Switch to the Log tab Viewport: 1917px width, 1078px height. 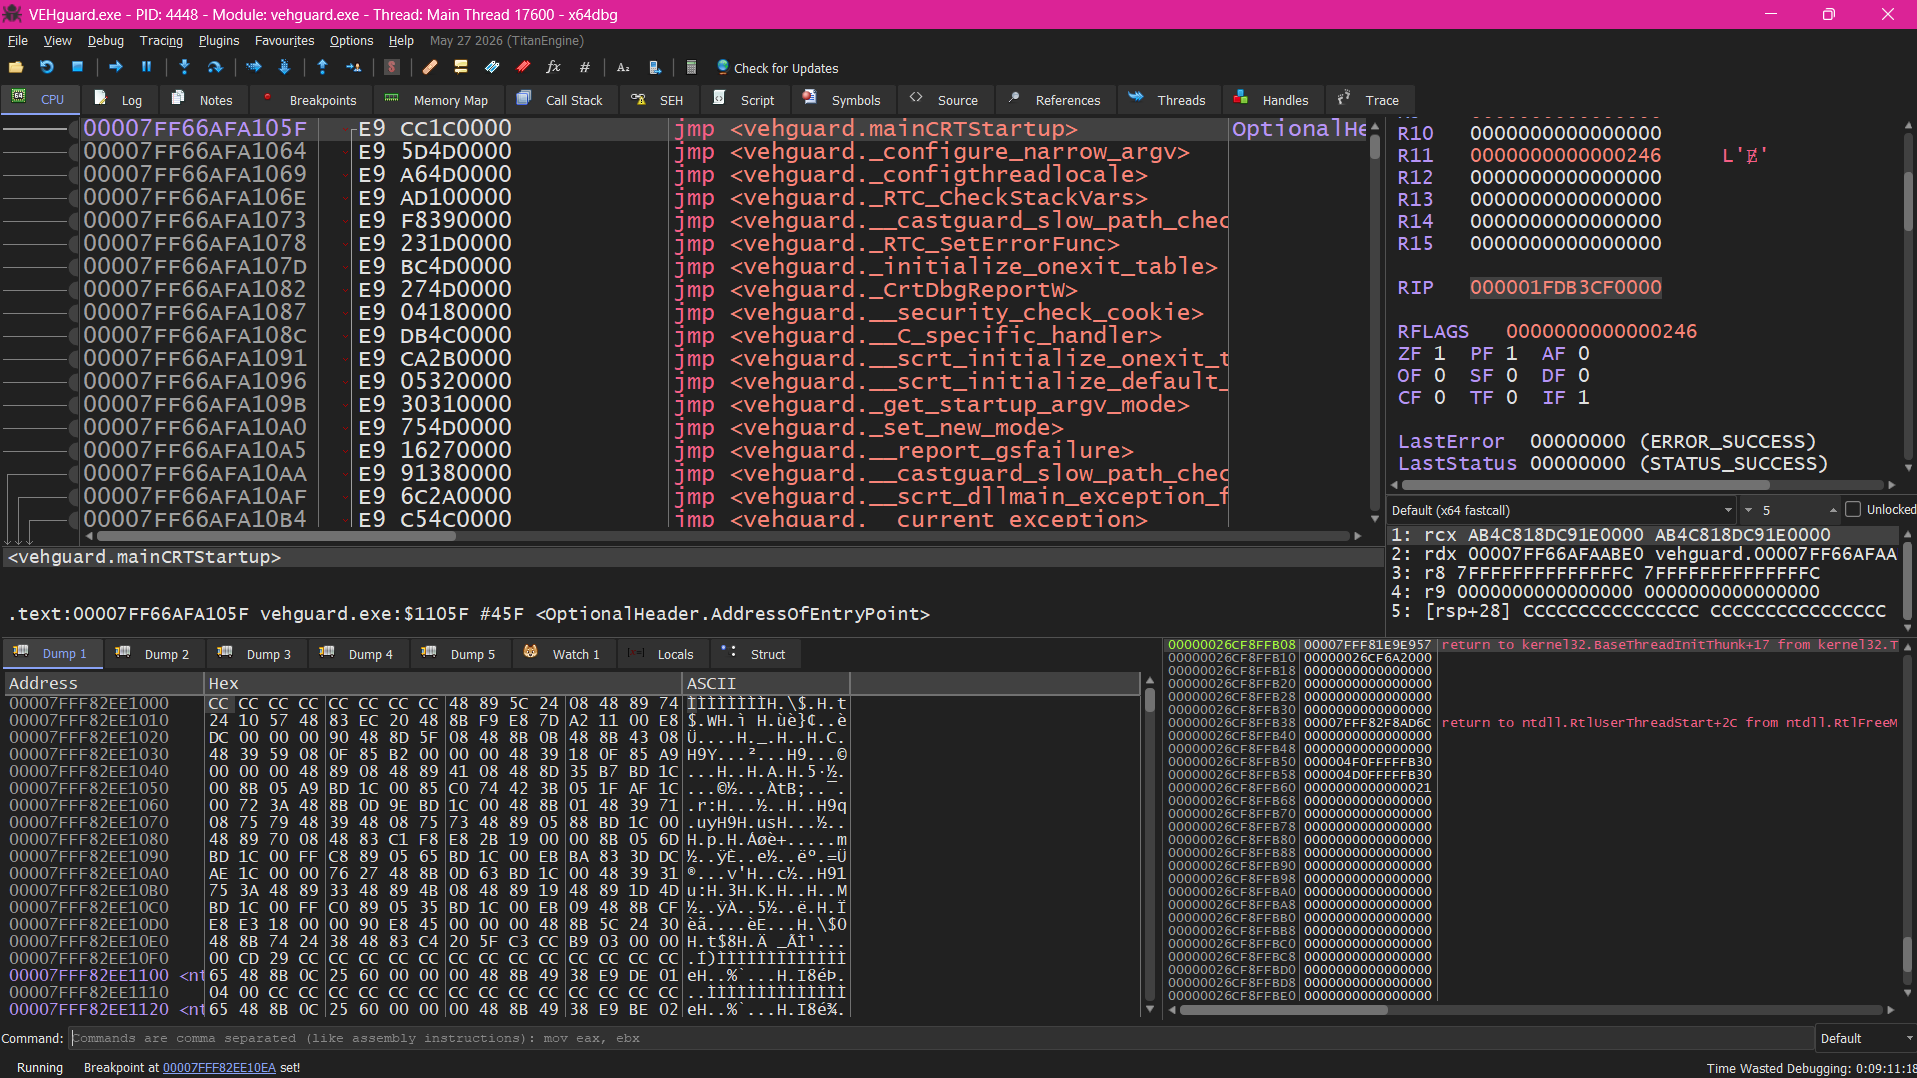click(x=119, y=100)
